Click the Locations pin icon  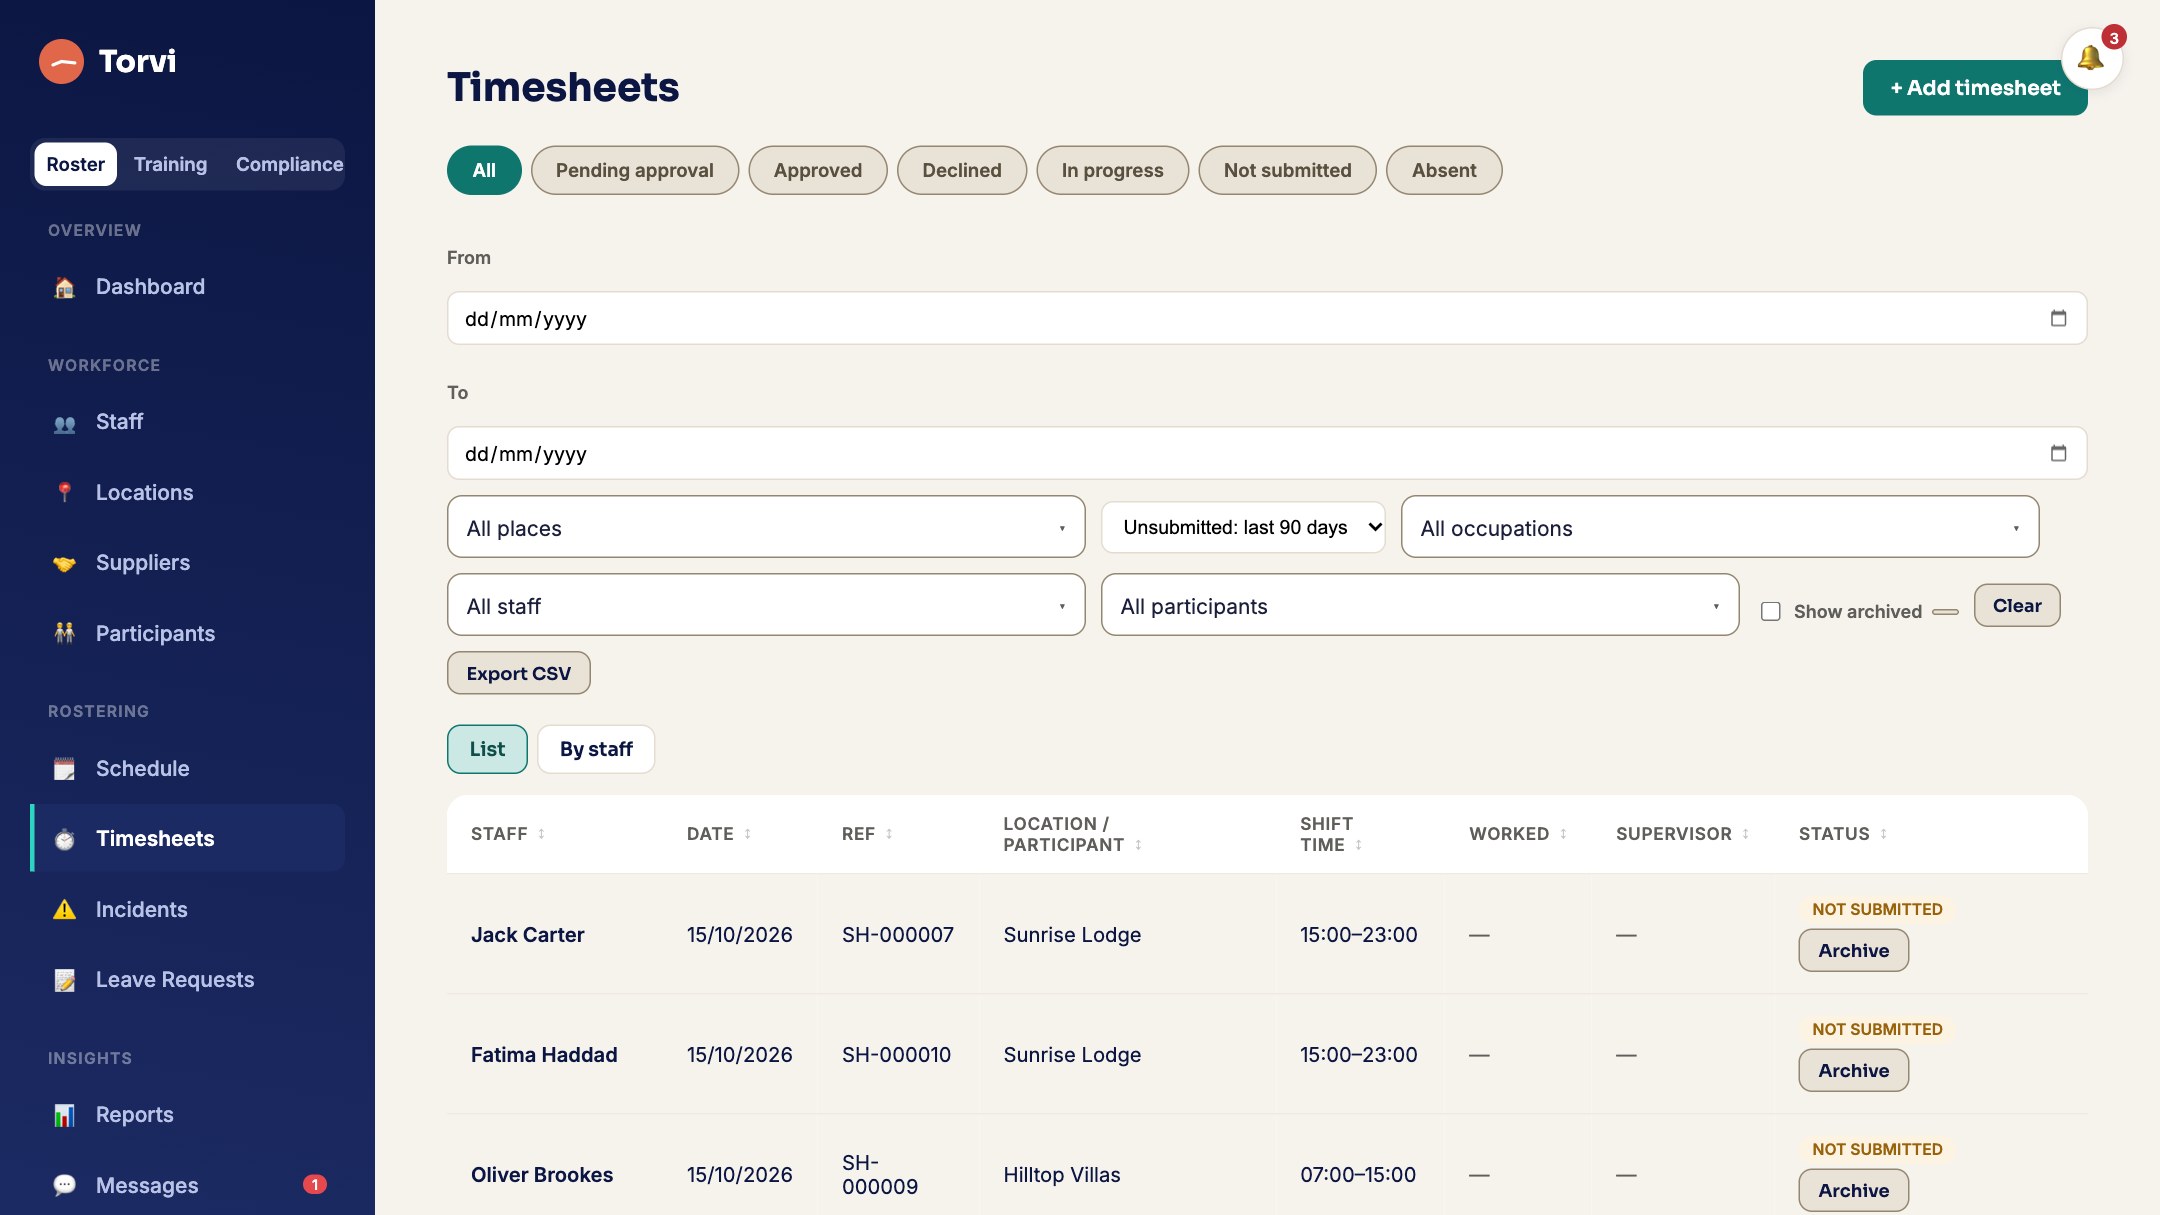(x=64, y=493)
